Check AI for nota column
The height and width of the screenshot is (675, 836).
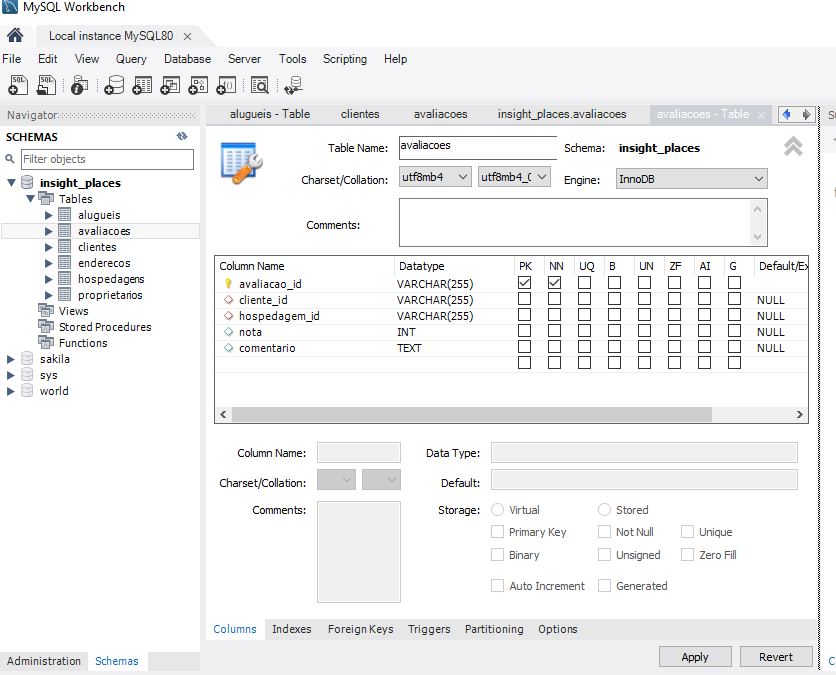(x=704, y=331)
